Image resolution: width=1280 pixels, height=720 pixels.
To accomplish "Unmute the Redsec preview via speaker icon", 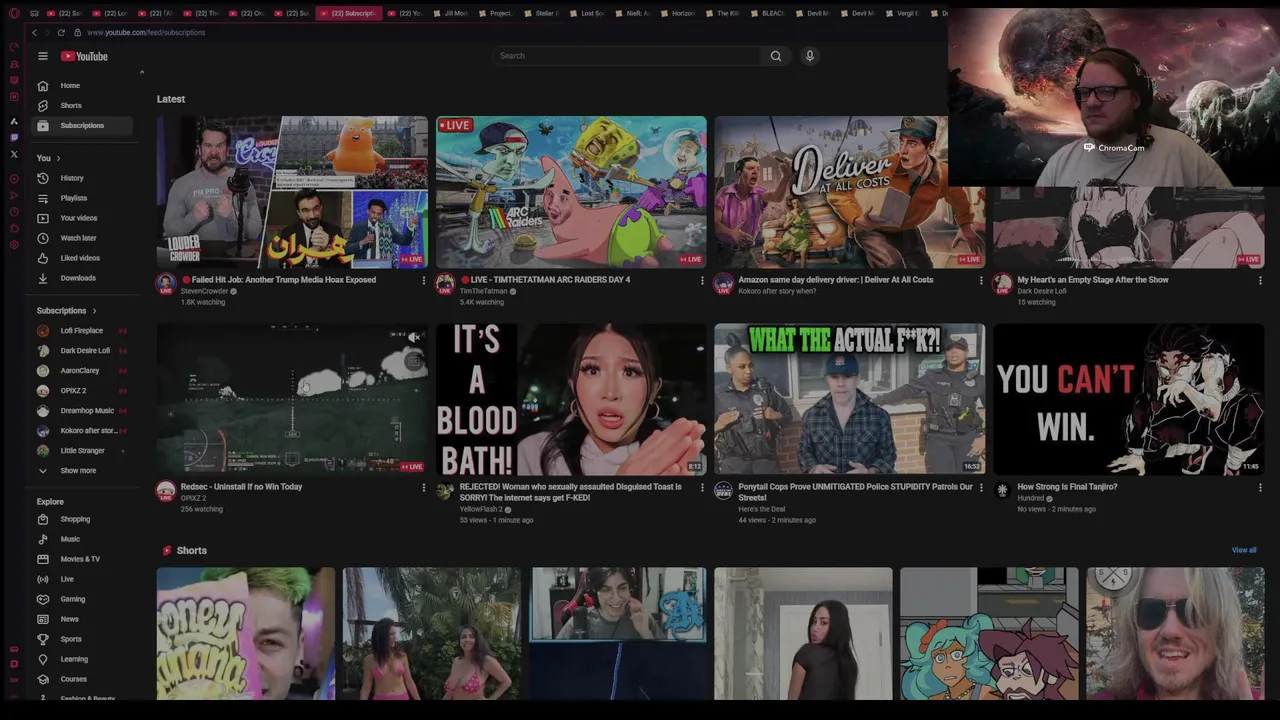I will [x=414, y=338].
